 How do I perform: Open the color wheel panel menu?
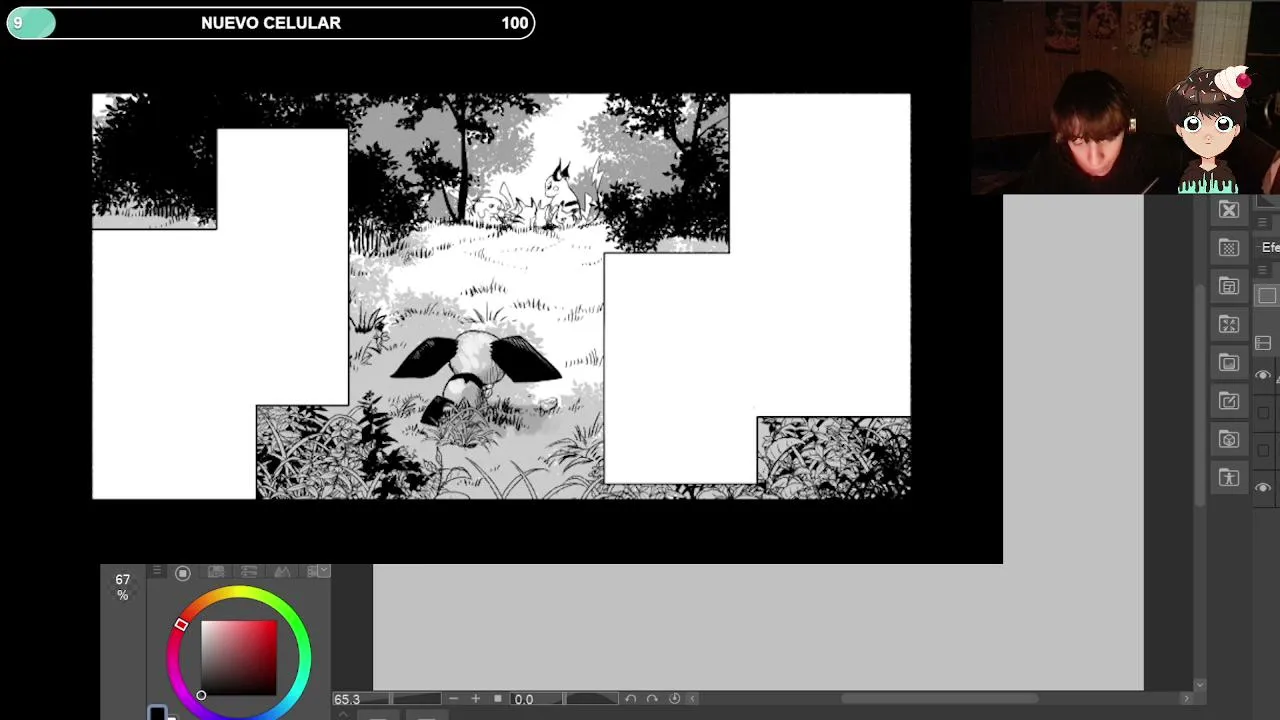(x=156, y=571)
